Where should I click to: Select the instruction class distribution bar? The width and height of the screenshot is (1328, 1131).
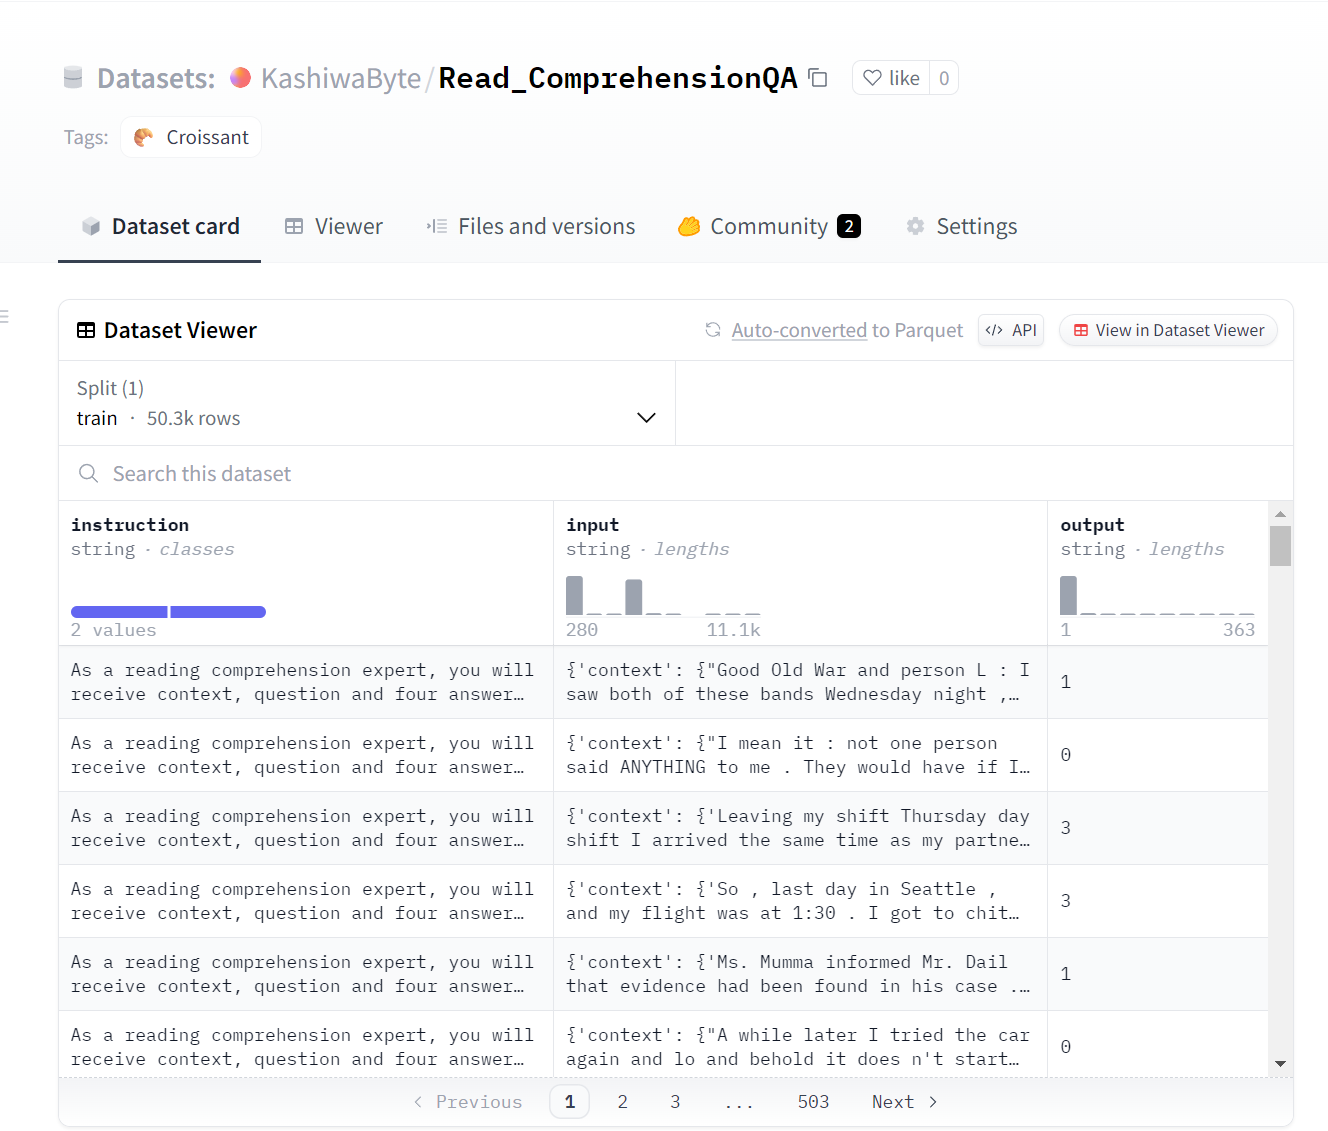(168, 612)
